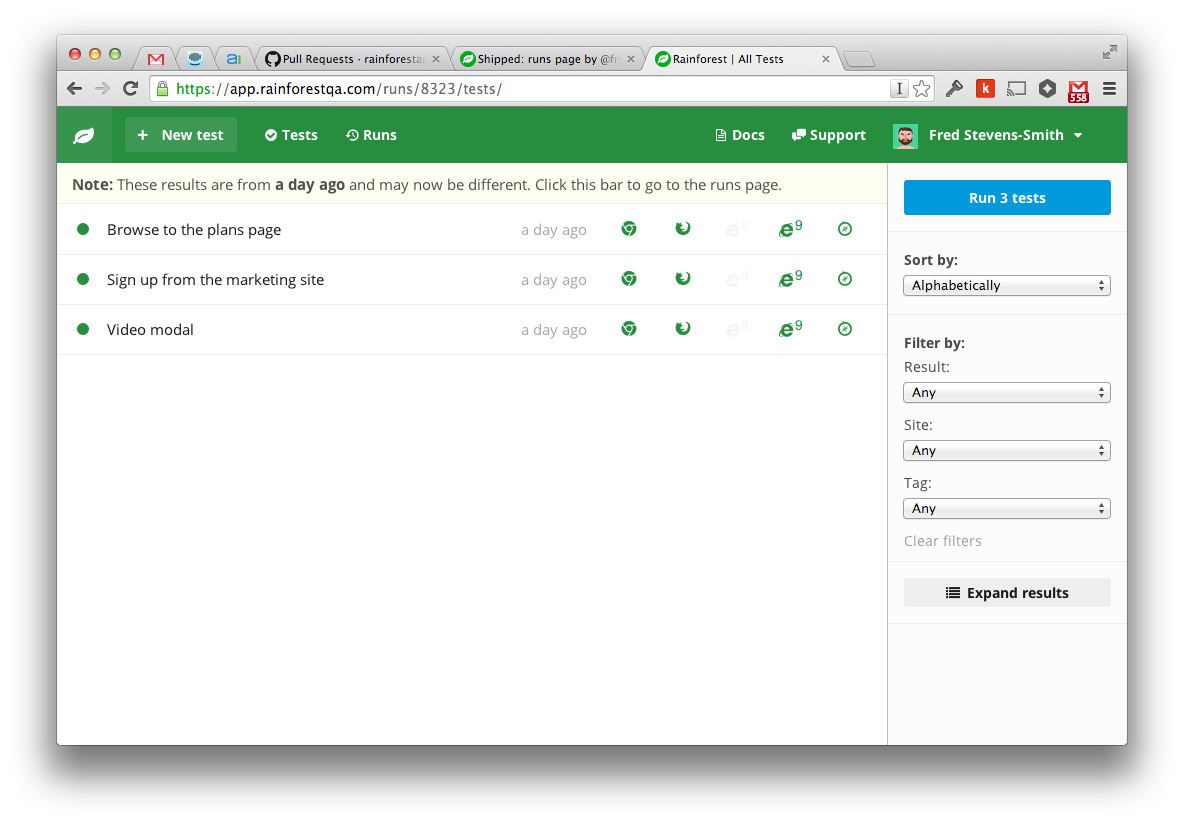
Task: Click the IE8 icon for Sign up from the marketing site
Action: 735,279
